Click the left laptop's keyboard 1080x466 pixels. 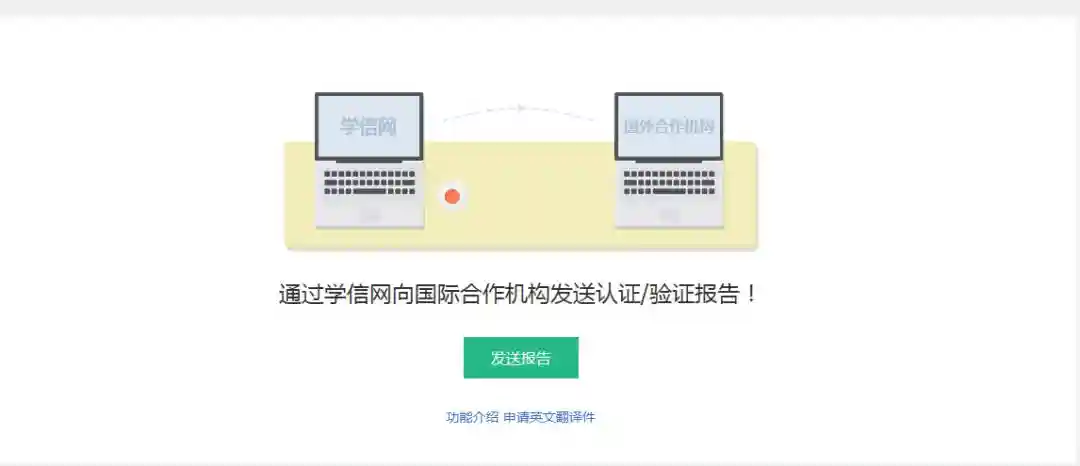pyautogui.click(x=369, y=182)
